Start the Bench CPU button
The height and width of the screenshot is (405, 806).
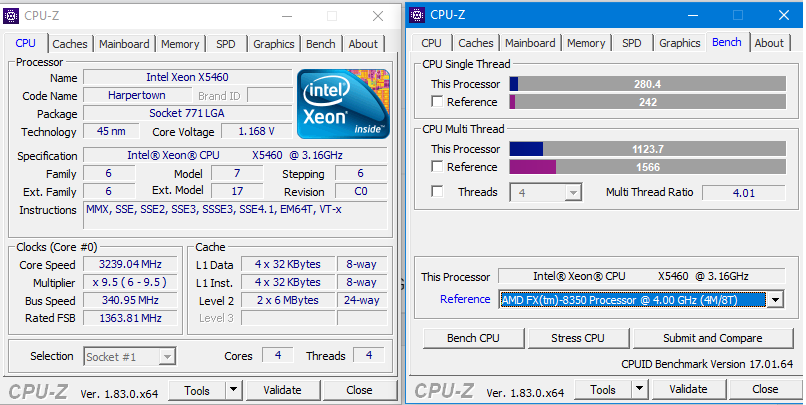point(473,338)
